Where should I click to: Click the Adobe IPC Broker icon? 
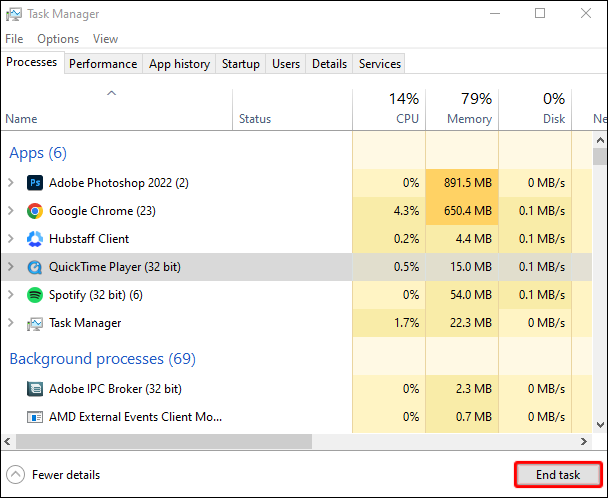(x=34, y=389)
